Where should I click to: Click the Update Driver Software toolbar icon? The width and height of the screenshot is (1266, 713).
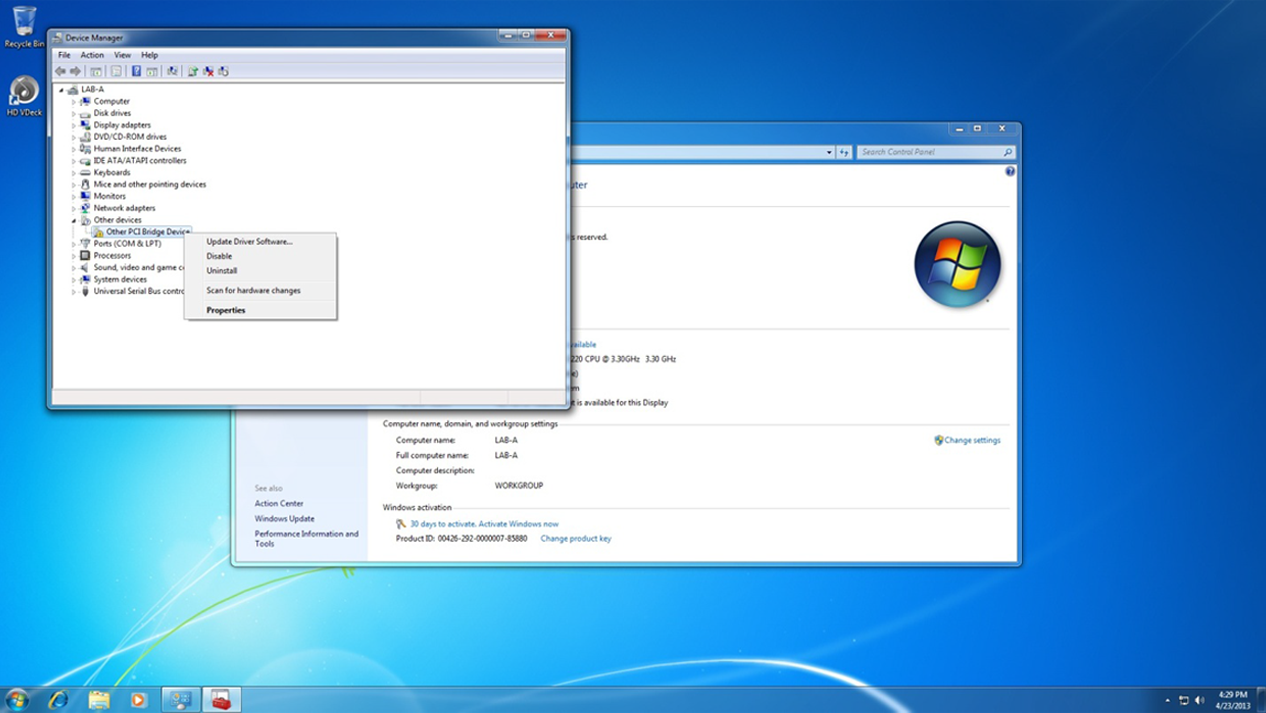[193, 71]
